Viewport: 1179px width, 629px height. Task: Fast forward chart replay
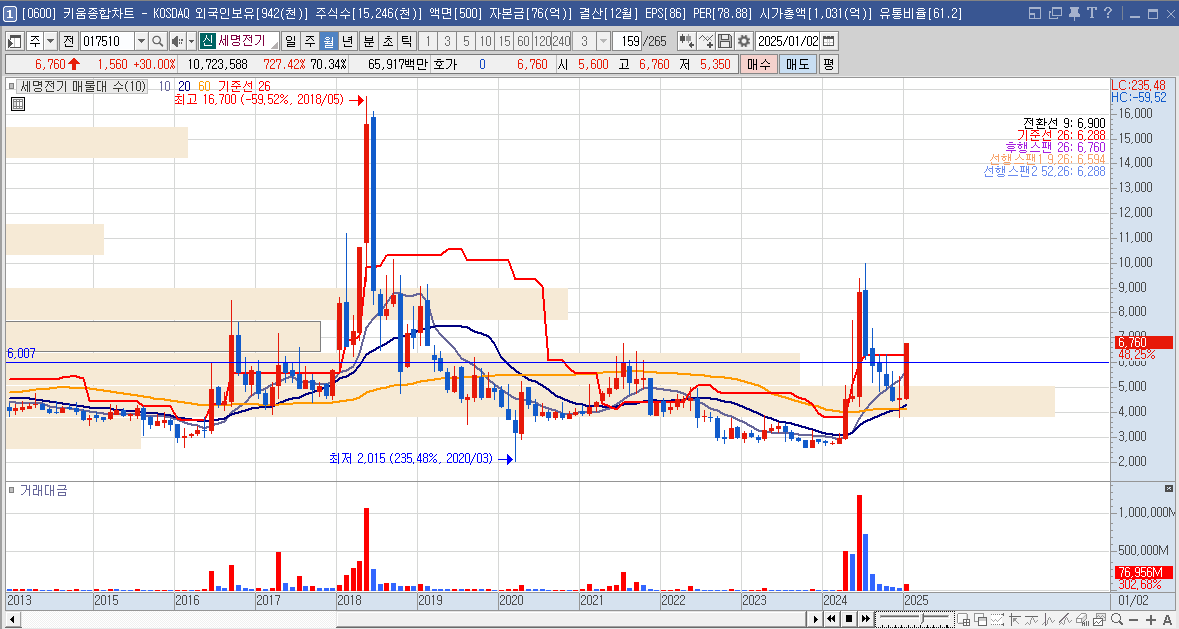(866, 619)
